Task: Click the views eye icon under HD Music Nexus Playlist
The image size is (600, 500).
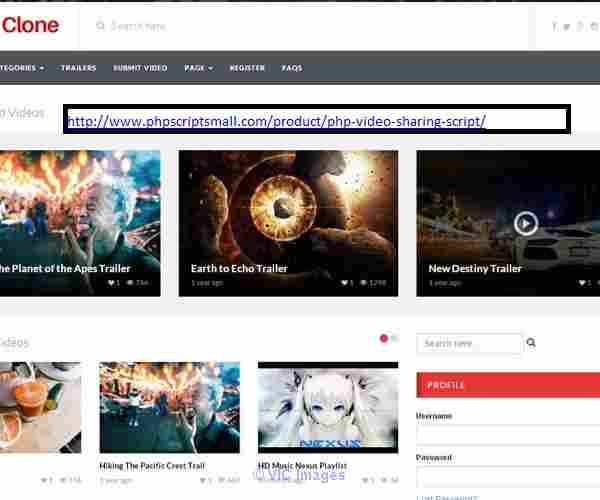Action: point(384,480)
